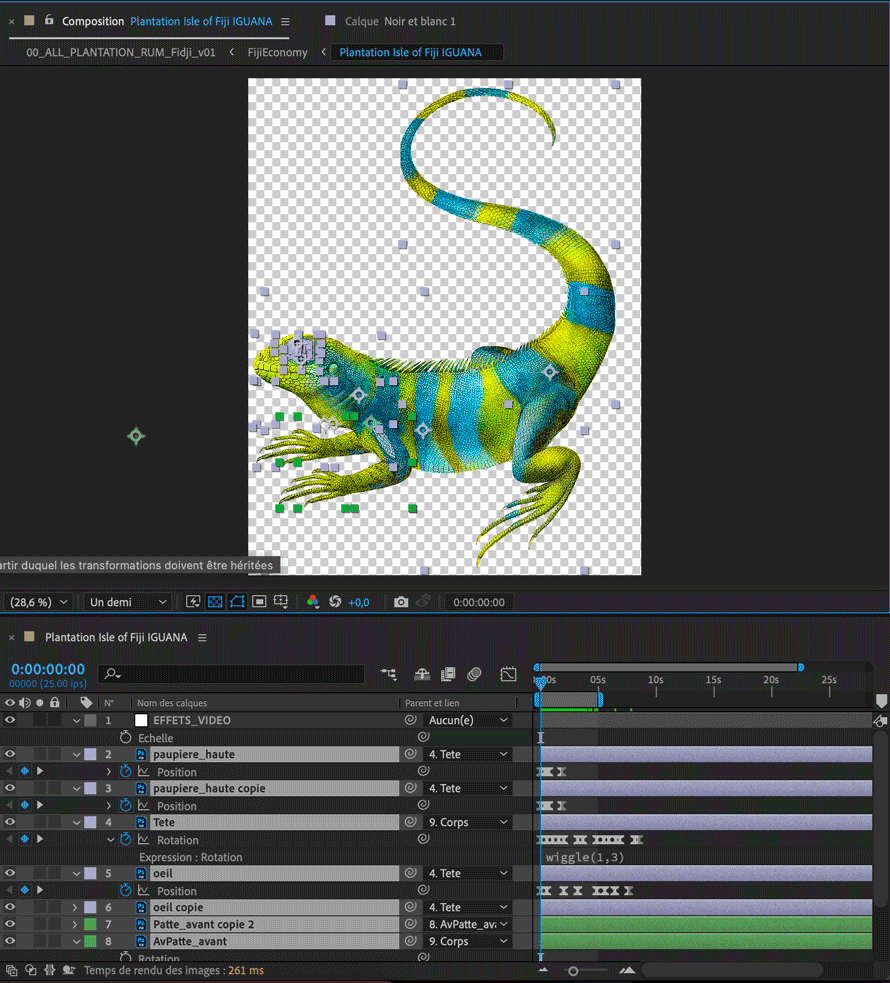This screenshot has width=890, height=983.
Task: Open parent dropdown of AvPatte_avant layer
Action: tap(468, 941)
